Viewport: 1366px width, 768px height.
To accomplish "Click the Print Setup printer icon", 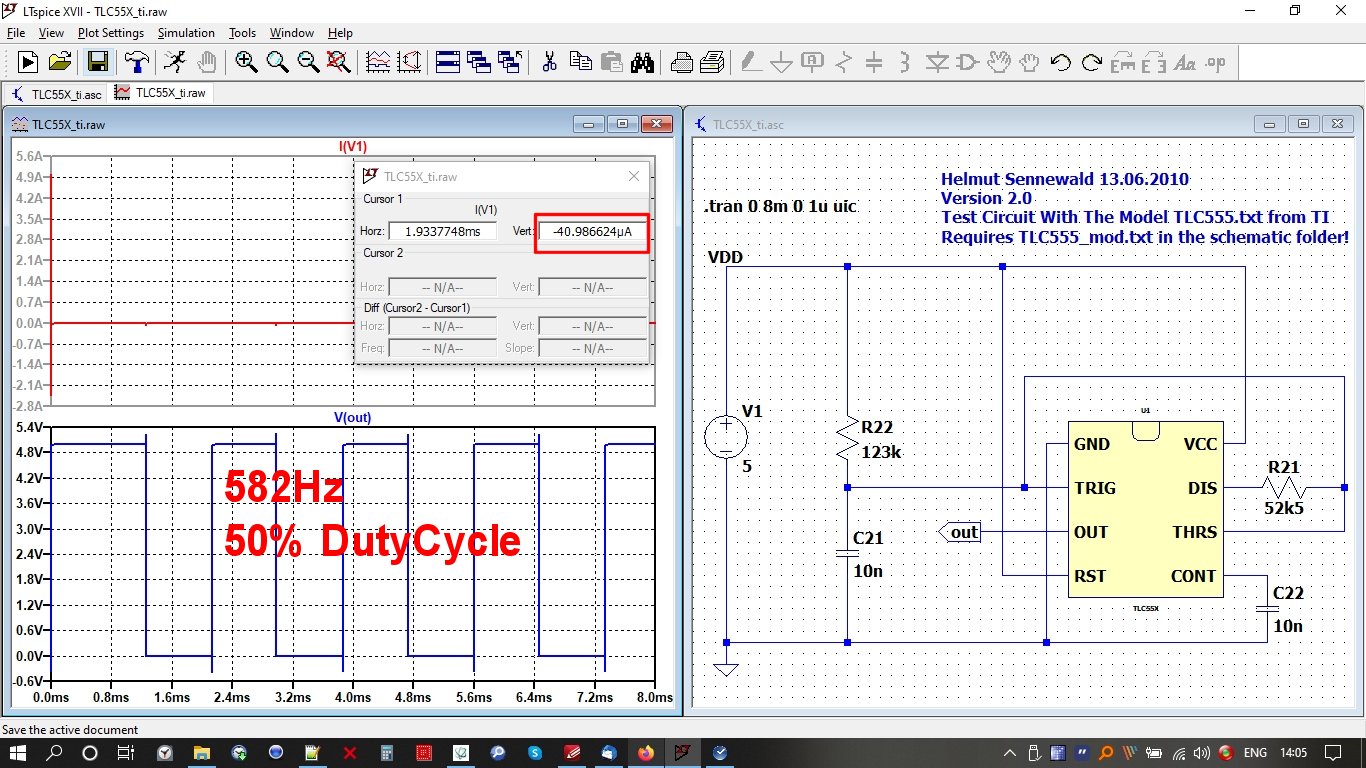I will pyautogui.click(x=682, y=62).
